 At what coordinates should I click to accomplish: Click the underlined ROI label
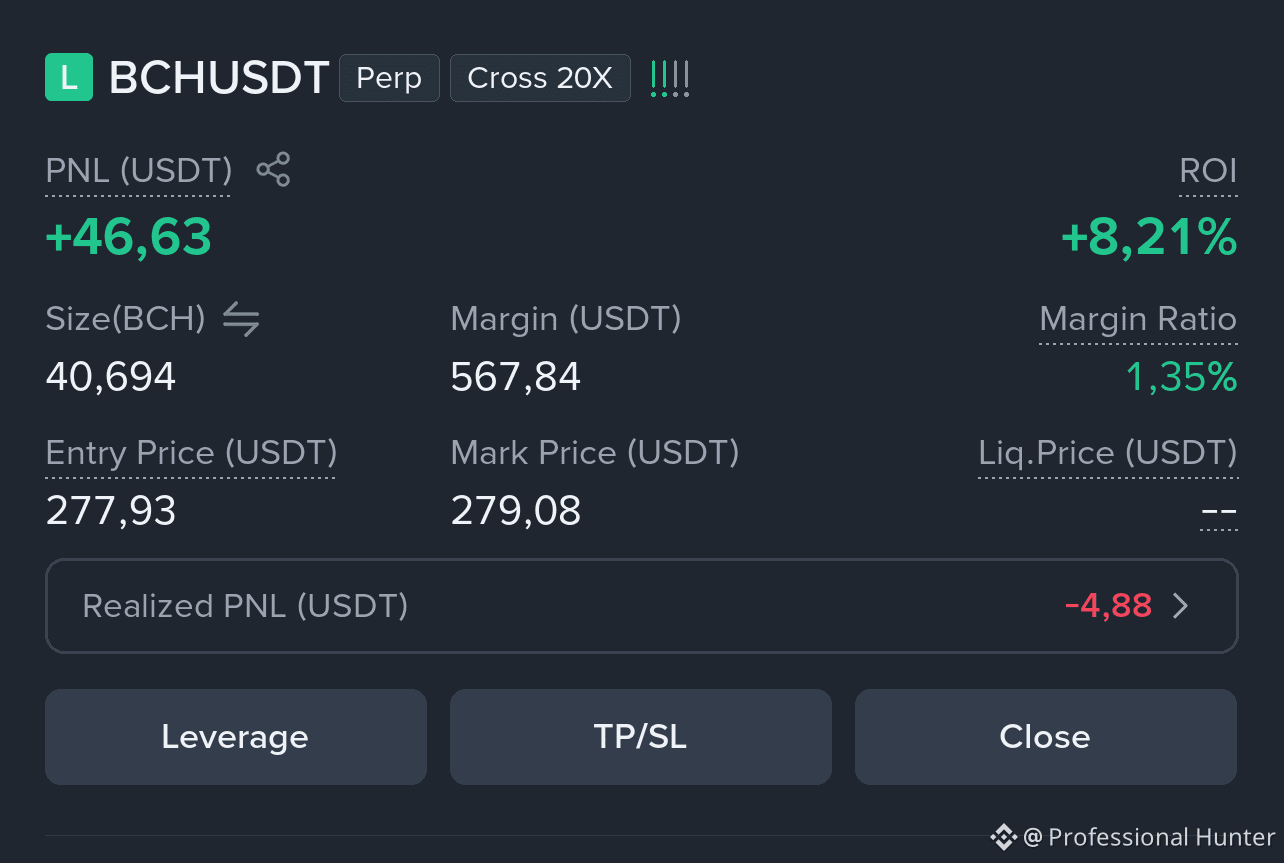[1208, 171]
